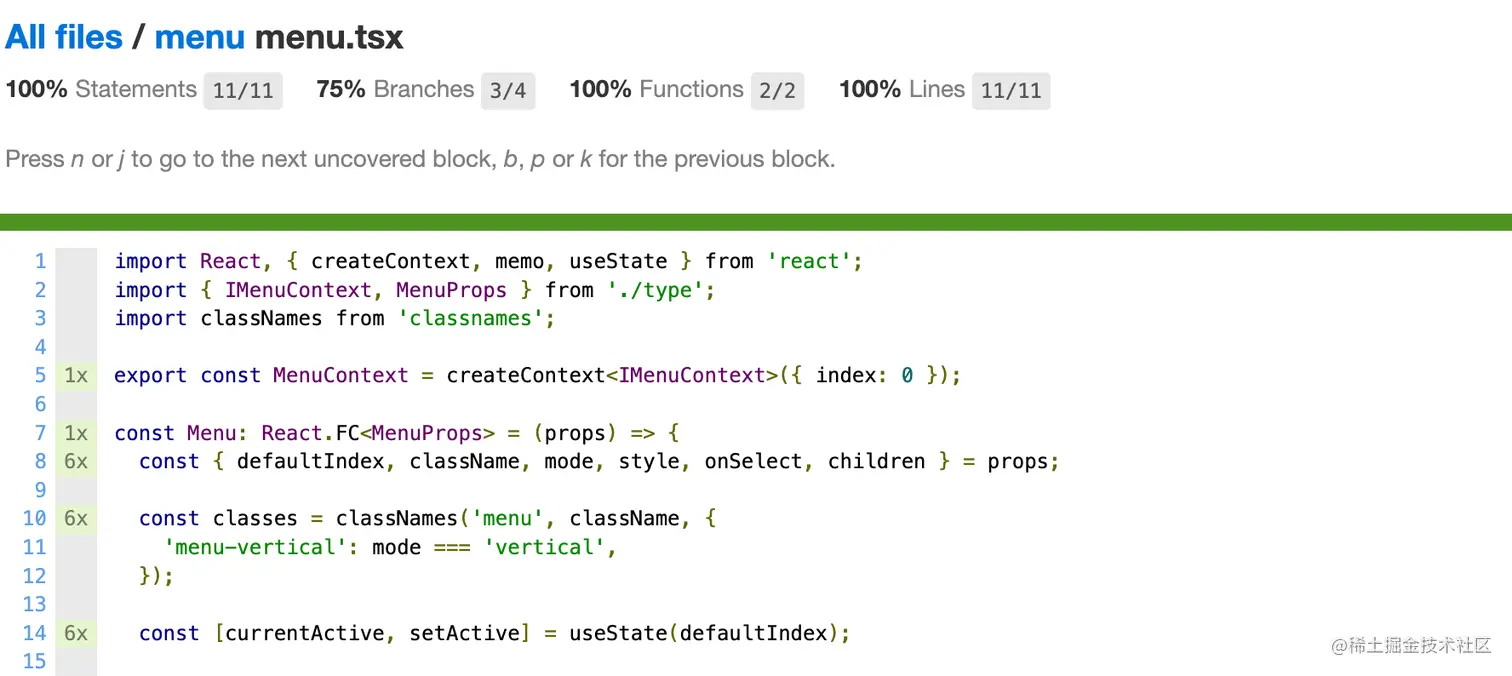
Task: Click the 'react' import string
Action: pyautogui.click(x=808, y=261)
